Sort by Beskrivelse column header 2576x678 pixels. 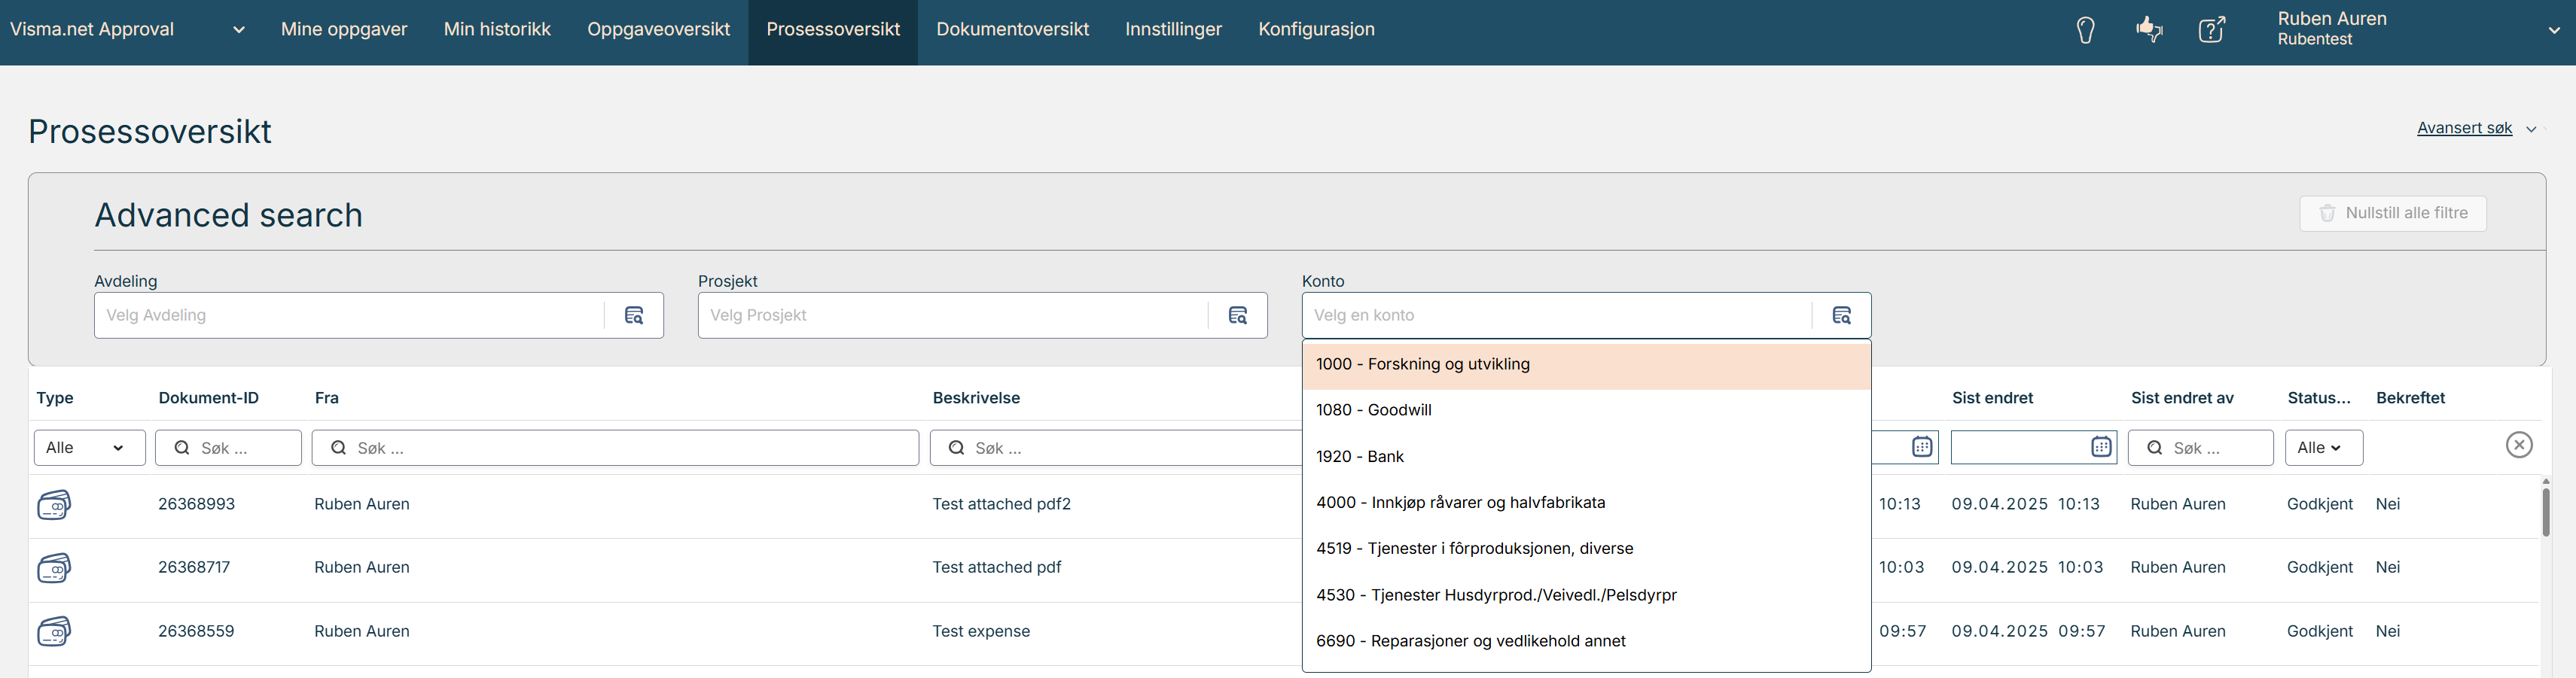tap(976, 398)
